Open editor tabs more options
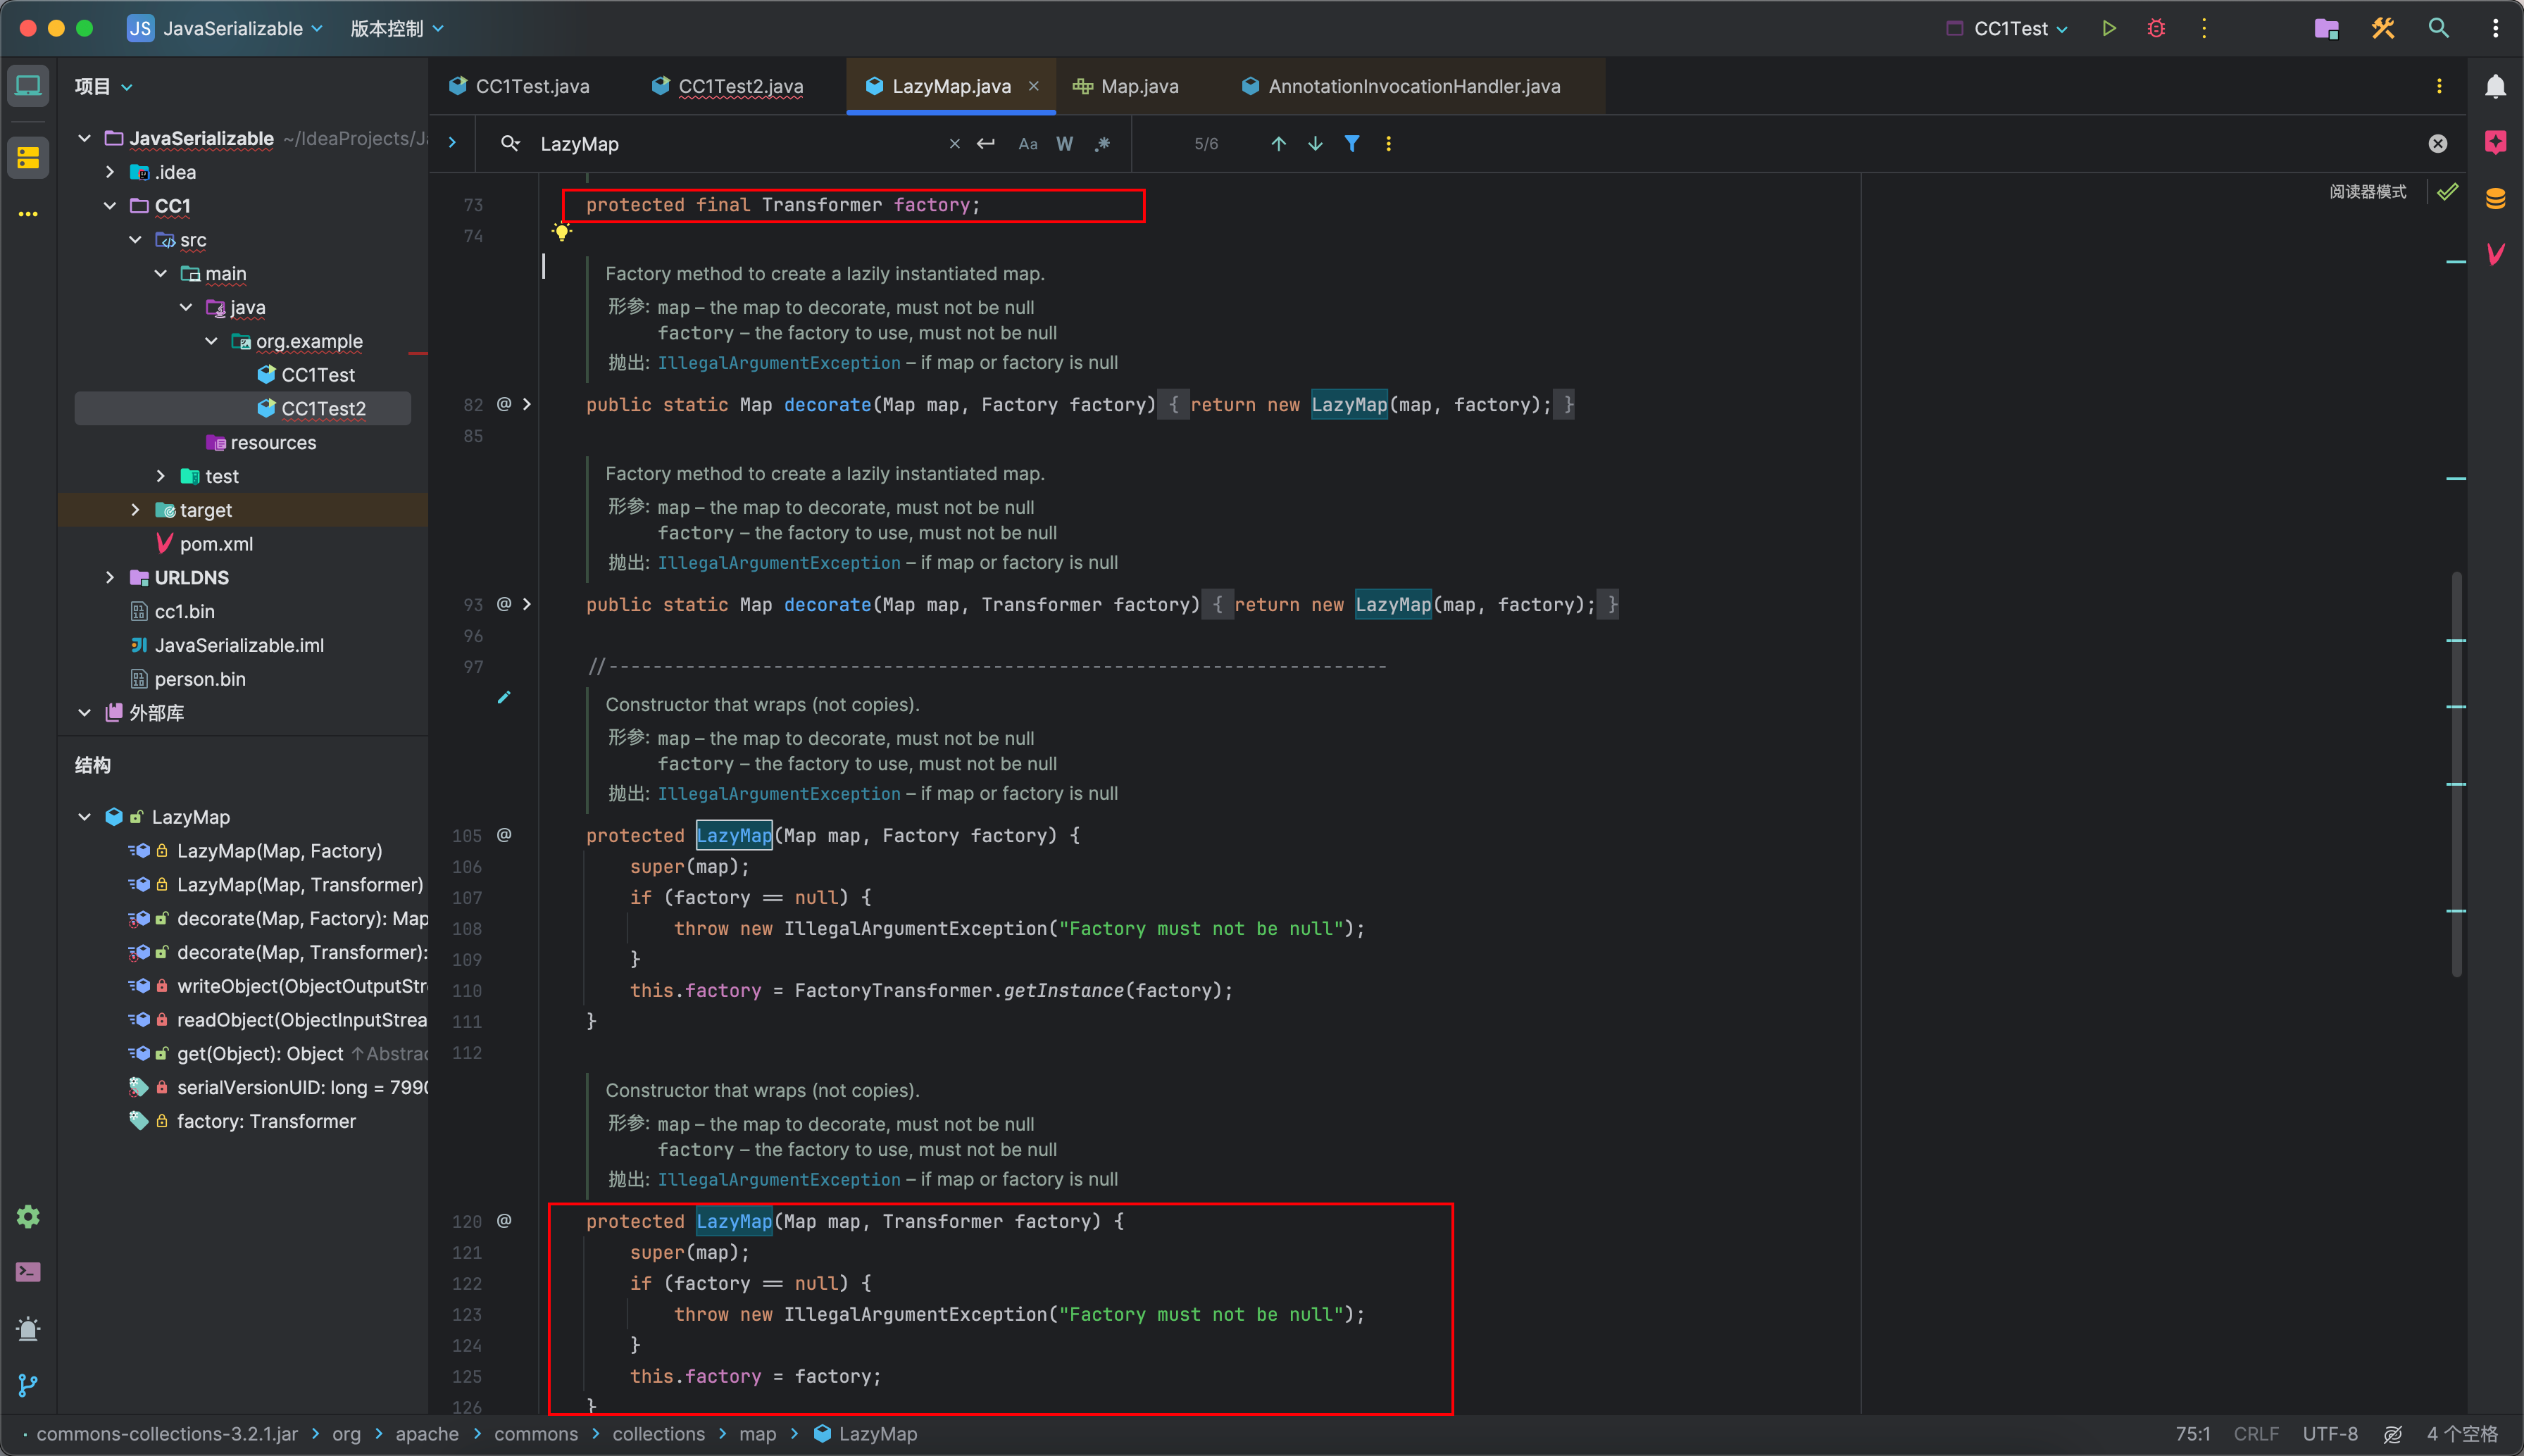This screenshot has width=2524, height=1456. pos(2439,86)
